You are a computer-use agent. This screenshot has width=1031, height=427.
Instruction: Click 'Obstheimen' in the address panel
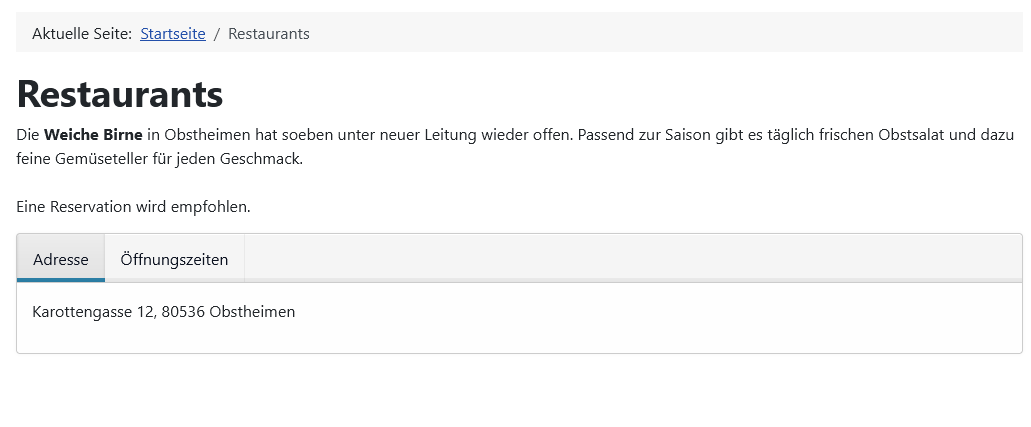click(x=252, y=312)
